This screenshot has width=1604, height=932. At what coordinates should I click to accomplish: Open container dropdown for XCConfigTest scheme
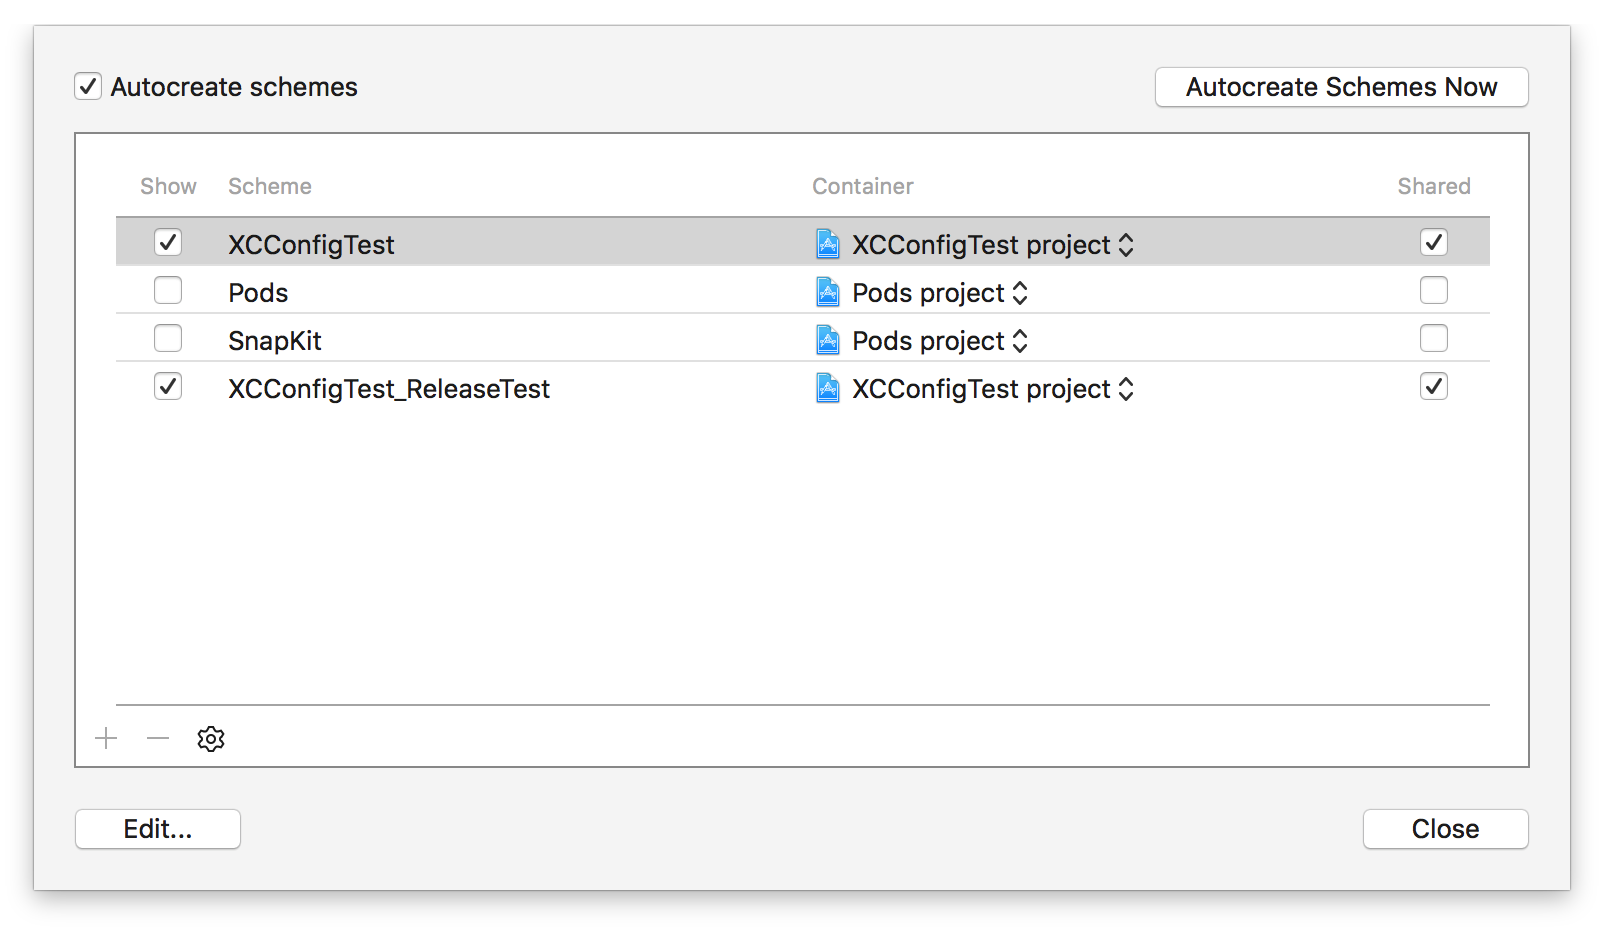[x=993, y=245]
